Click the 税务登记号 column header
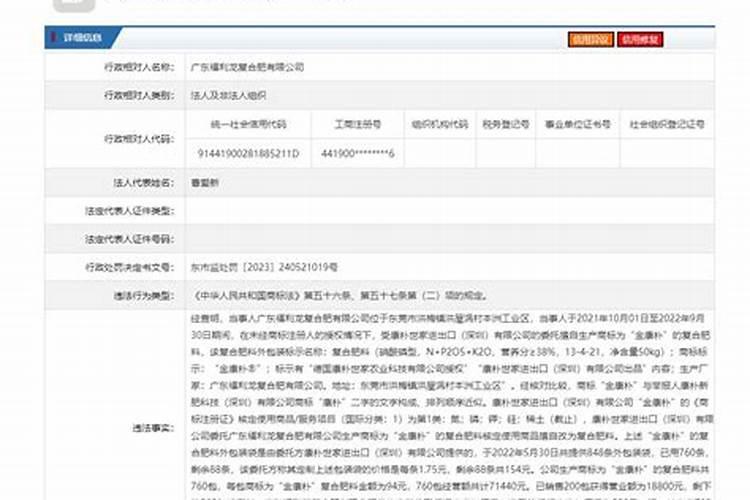750x500 pixels. [506, 124]
